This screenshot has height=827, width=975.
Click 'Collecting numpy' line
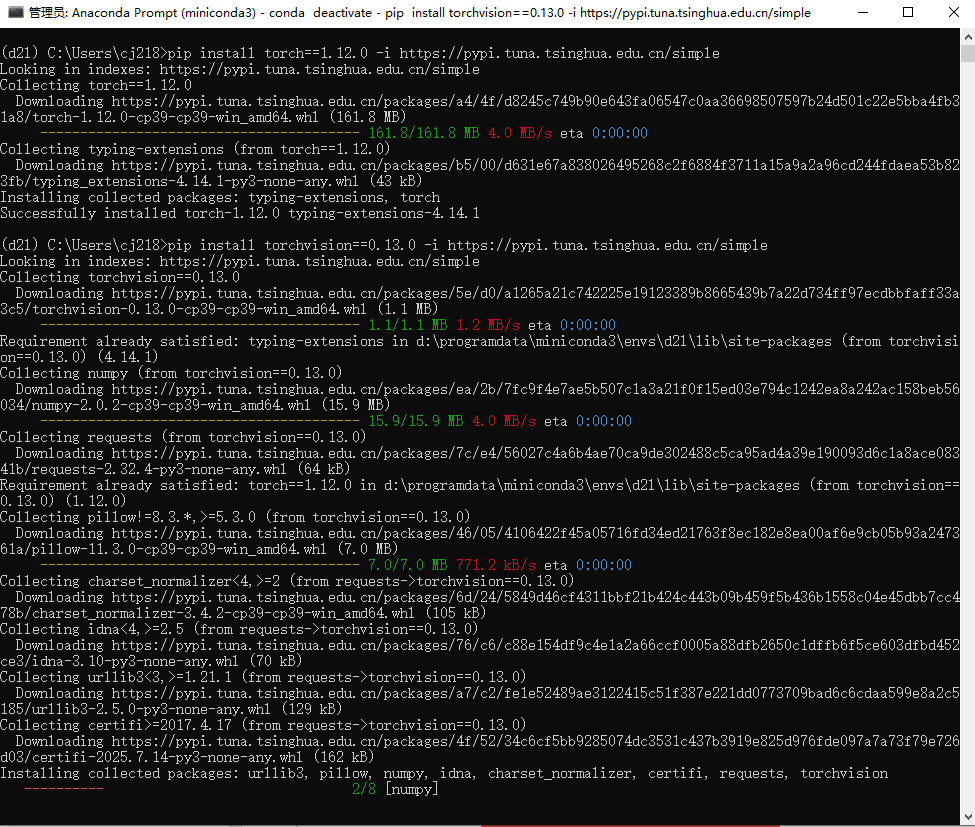tap(171, 373)
